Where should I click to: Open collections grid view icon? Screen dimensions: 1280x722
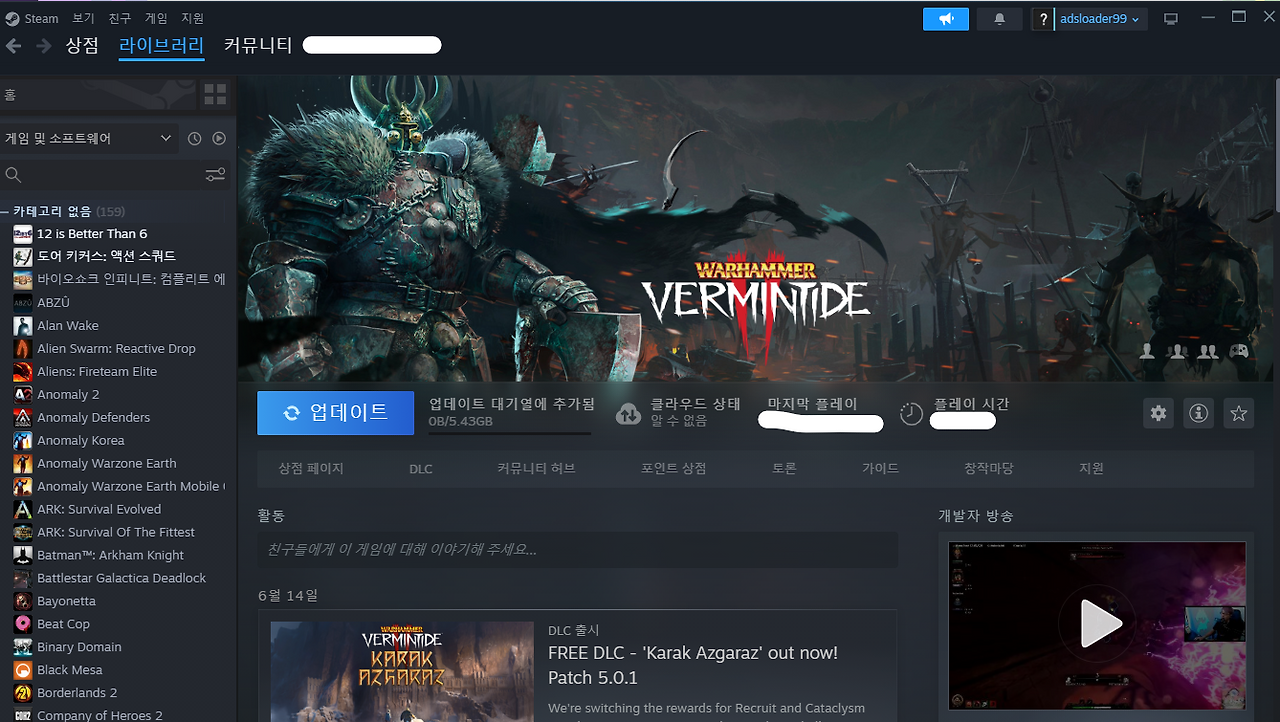(215, 95)
